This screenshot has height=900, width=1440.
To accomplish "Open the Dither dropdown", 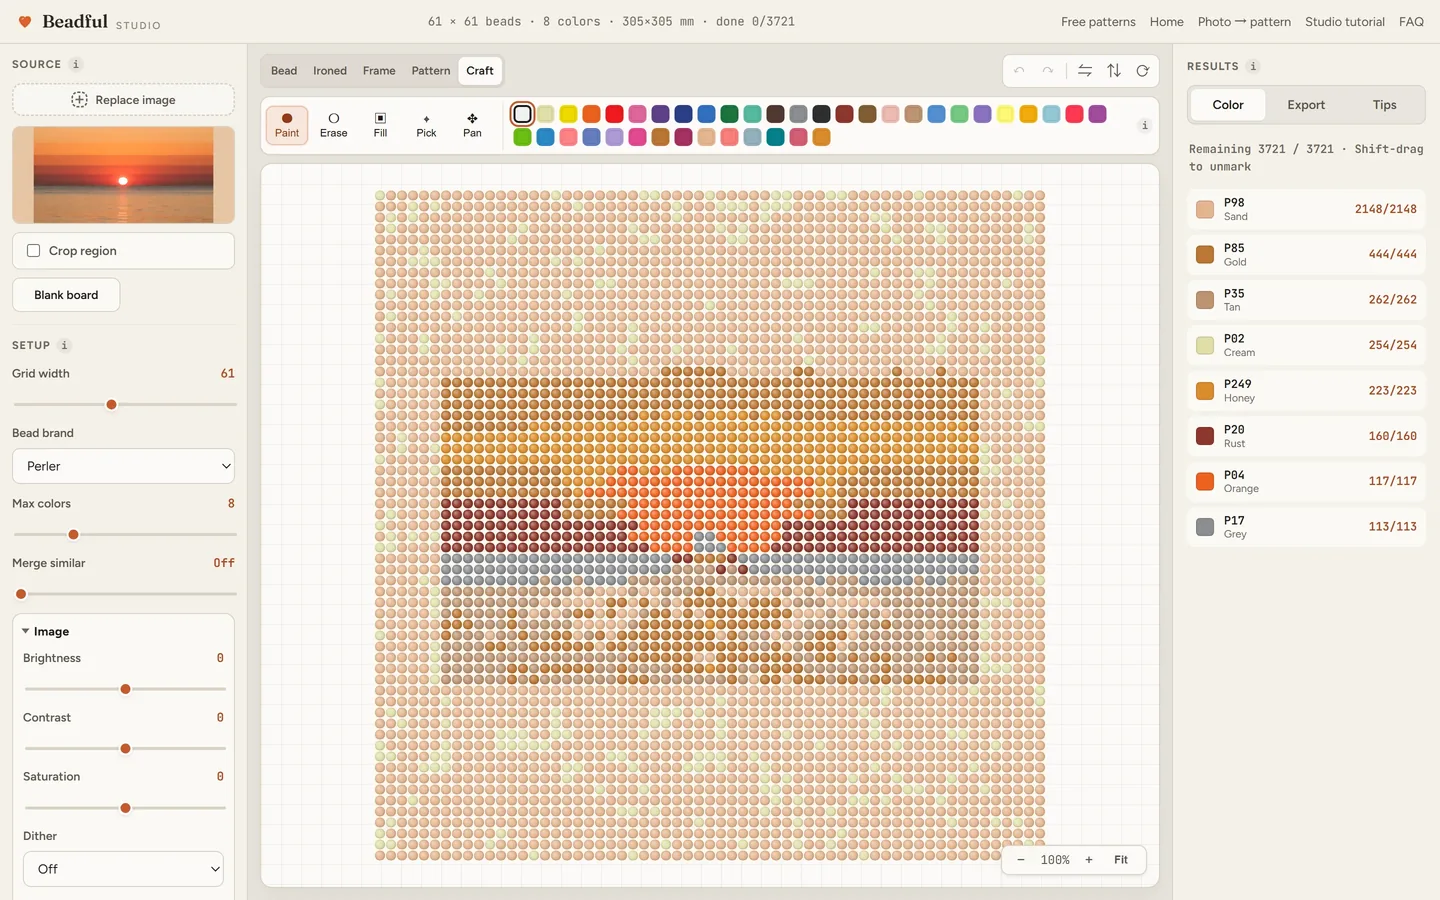I will point(123,869).
